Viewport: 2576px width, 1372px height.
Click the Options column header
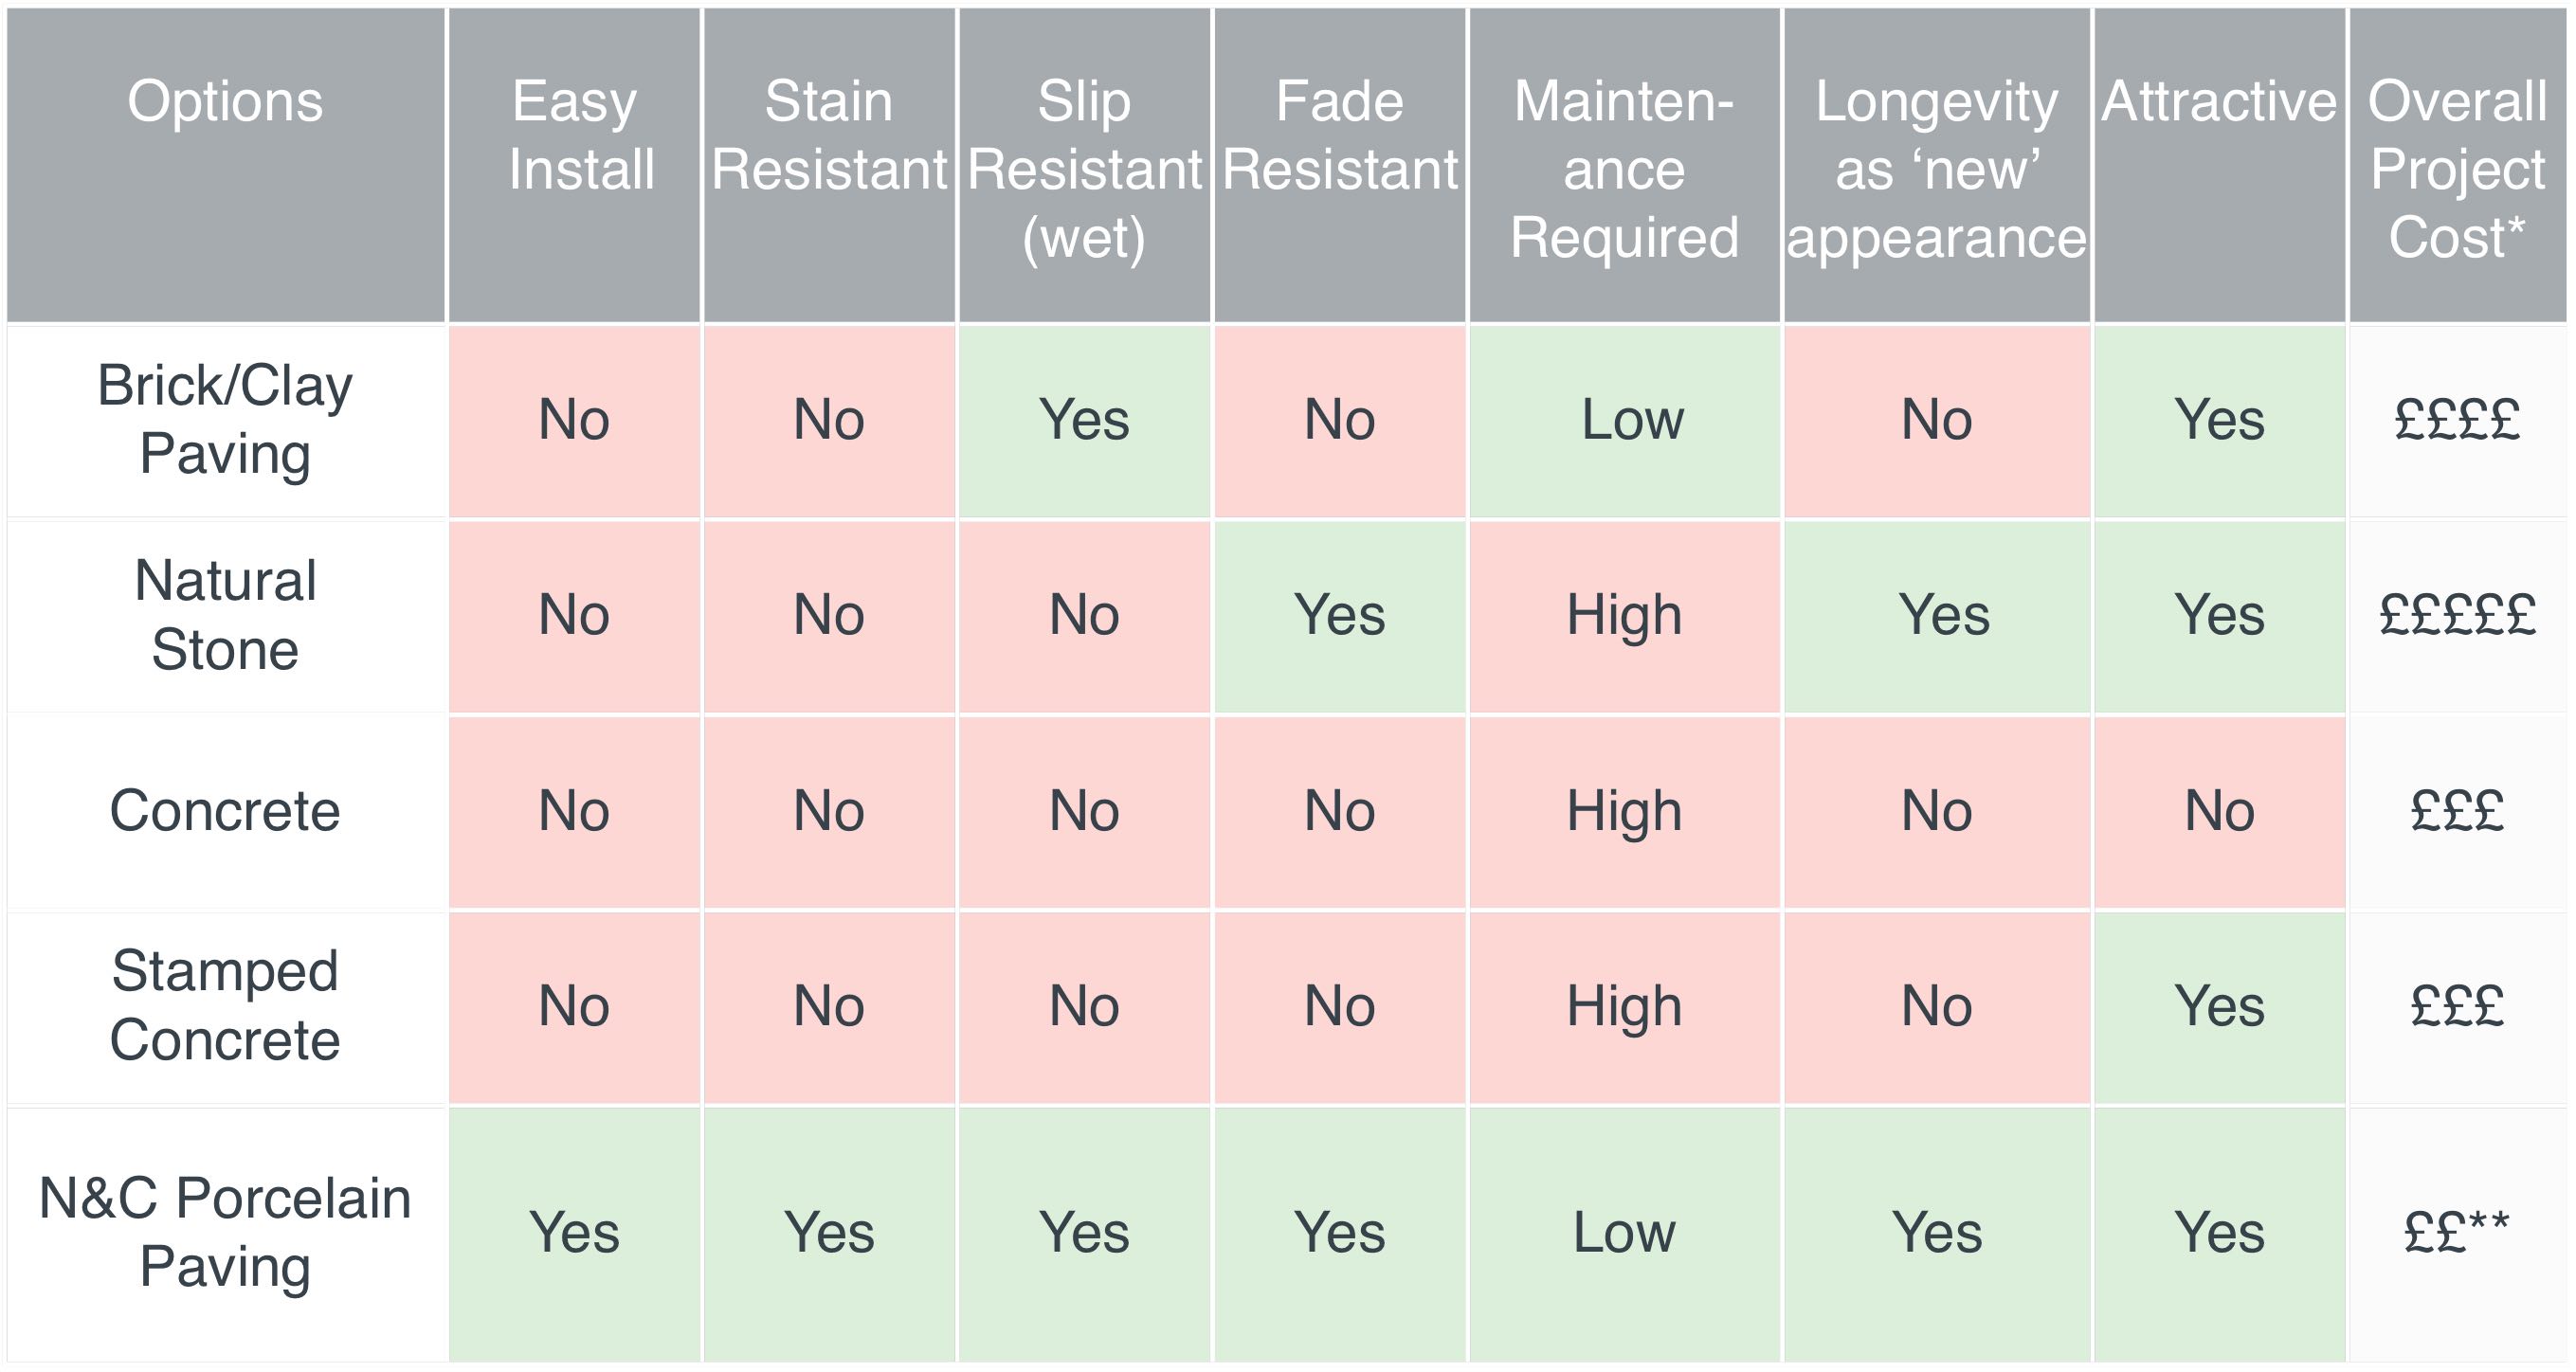(226, 165)
